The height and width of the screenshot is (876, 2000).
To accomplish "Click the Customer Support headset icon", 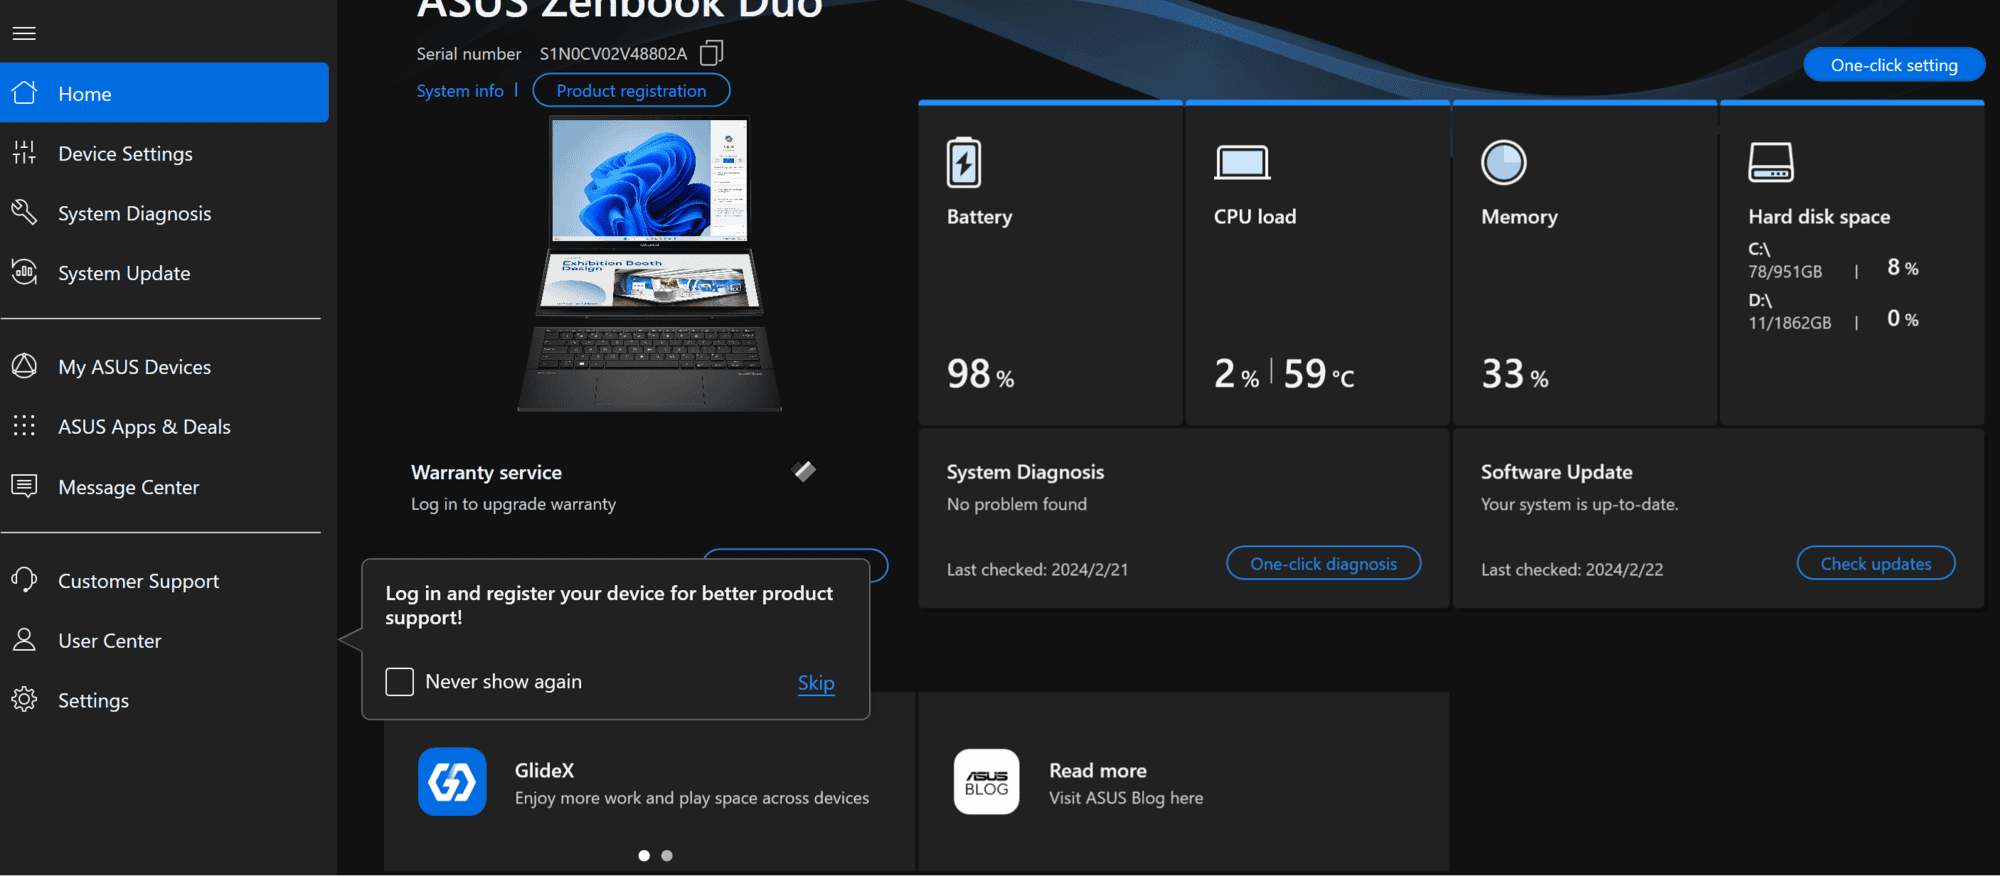I will [x=24, y=580].
